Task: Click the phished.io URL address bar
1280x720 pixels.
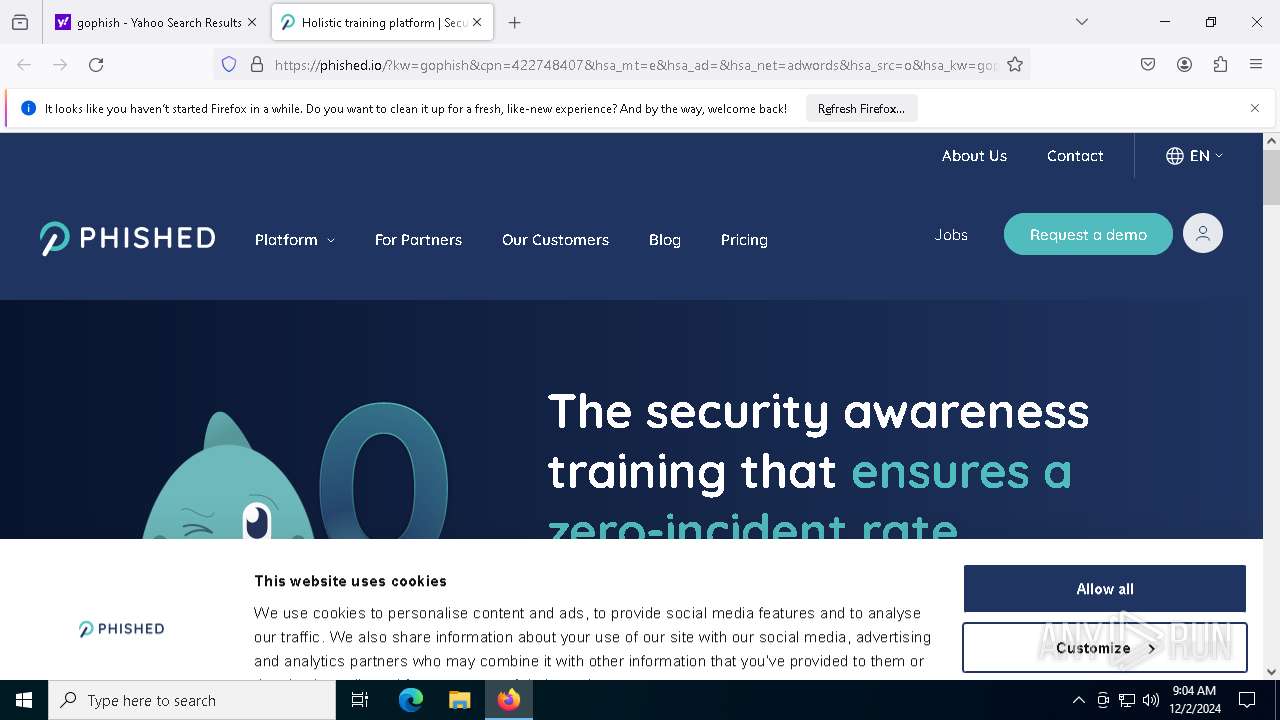Action: [635, 65]
